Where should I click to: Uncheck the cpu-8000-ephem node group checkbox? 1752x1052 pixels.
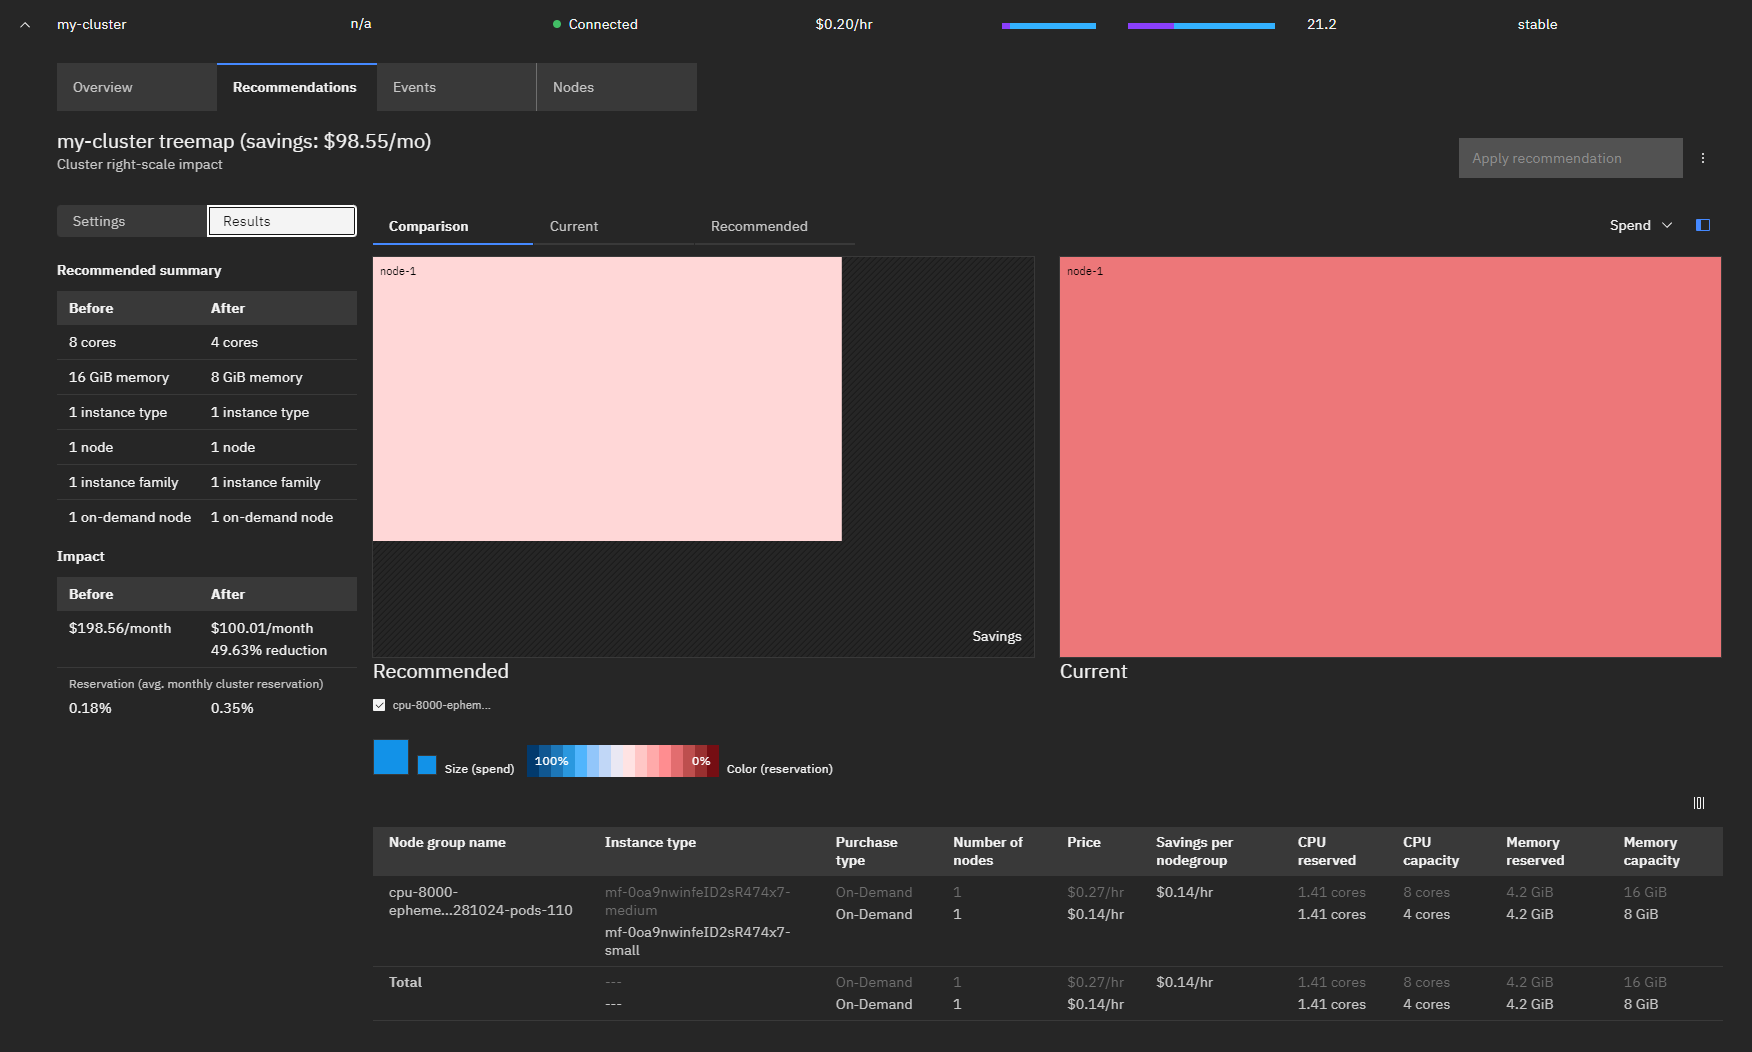coord(379,705)
